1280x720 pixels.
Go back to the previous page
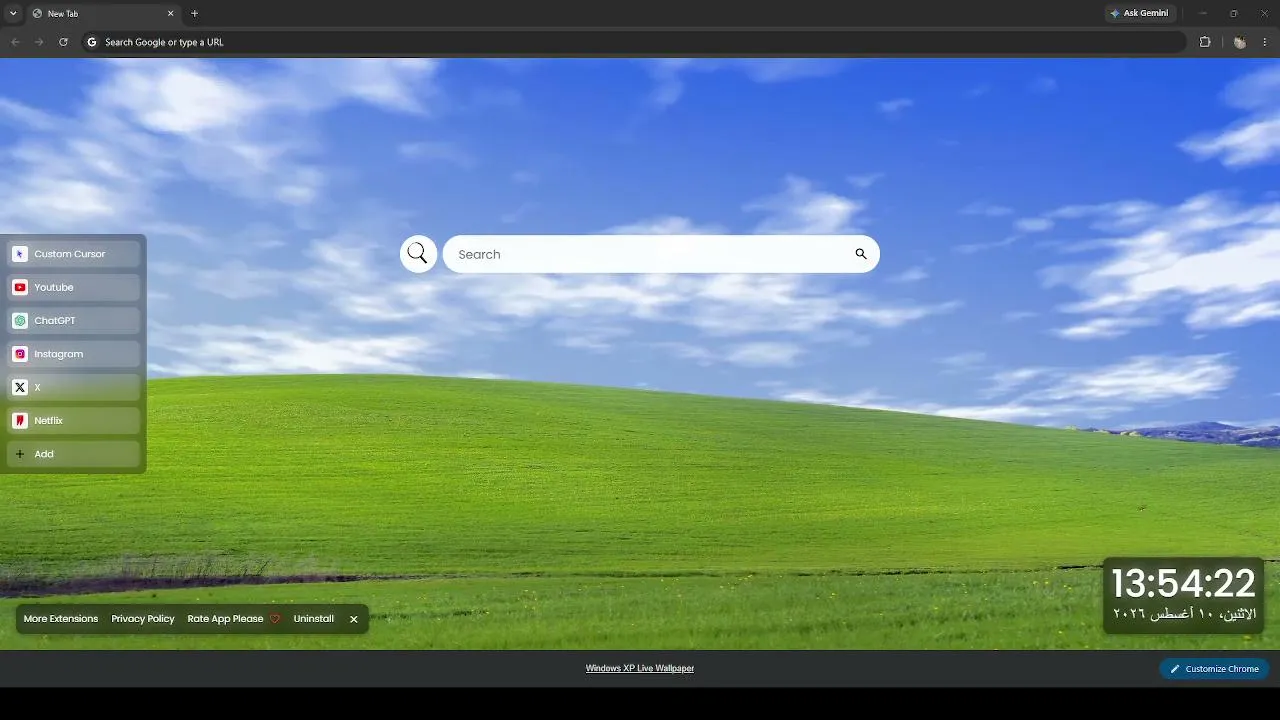(15, 42)
